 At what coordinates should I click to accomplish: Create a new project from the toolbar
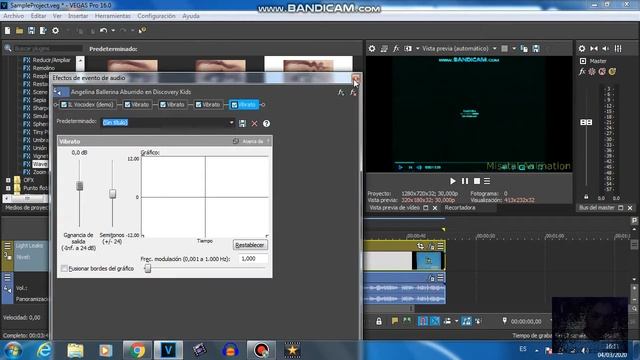[x=7, y=31]
